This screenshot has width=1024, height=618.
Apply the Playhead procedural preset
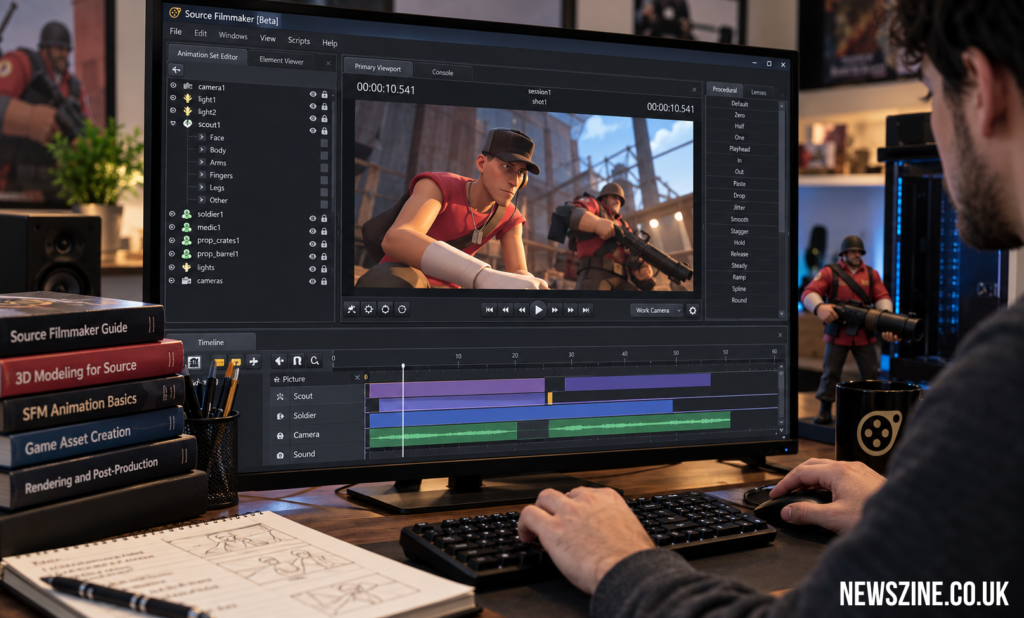pos(740,149)
